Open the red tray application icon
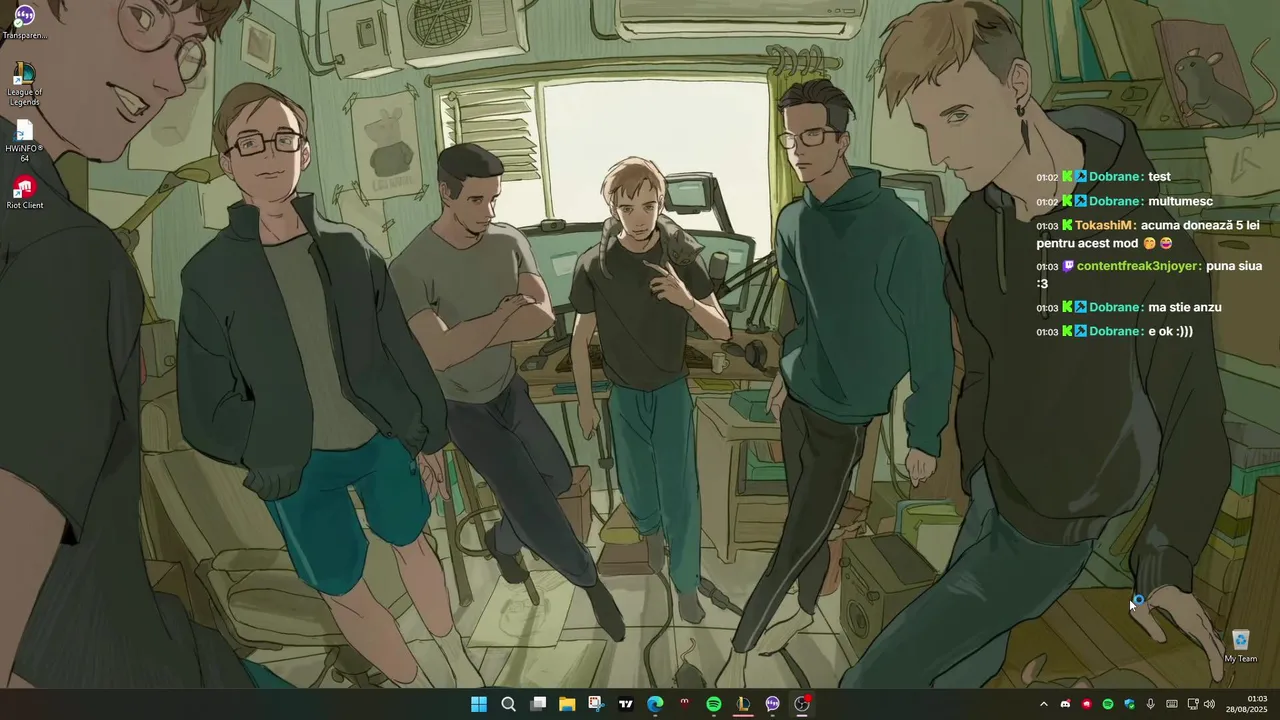 coord(1086,704)
